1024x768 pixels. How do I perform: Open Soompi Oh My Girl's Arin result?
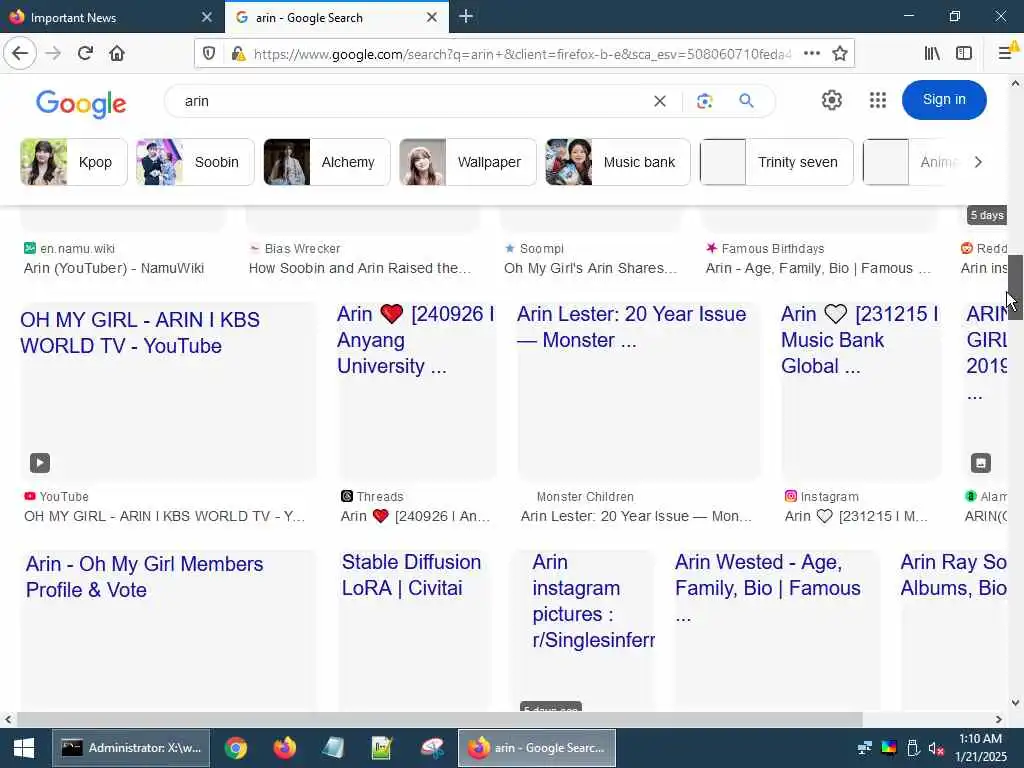coord(590,268)
